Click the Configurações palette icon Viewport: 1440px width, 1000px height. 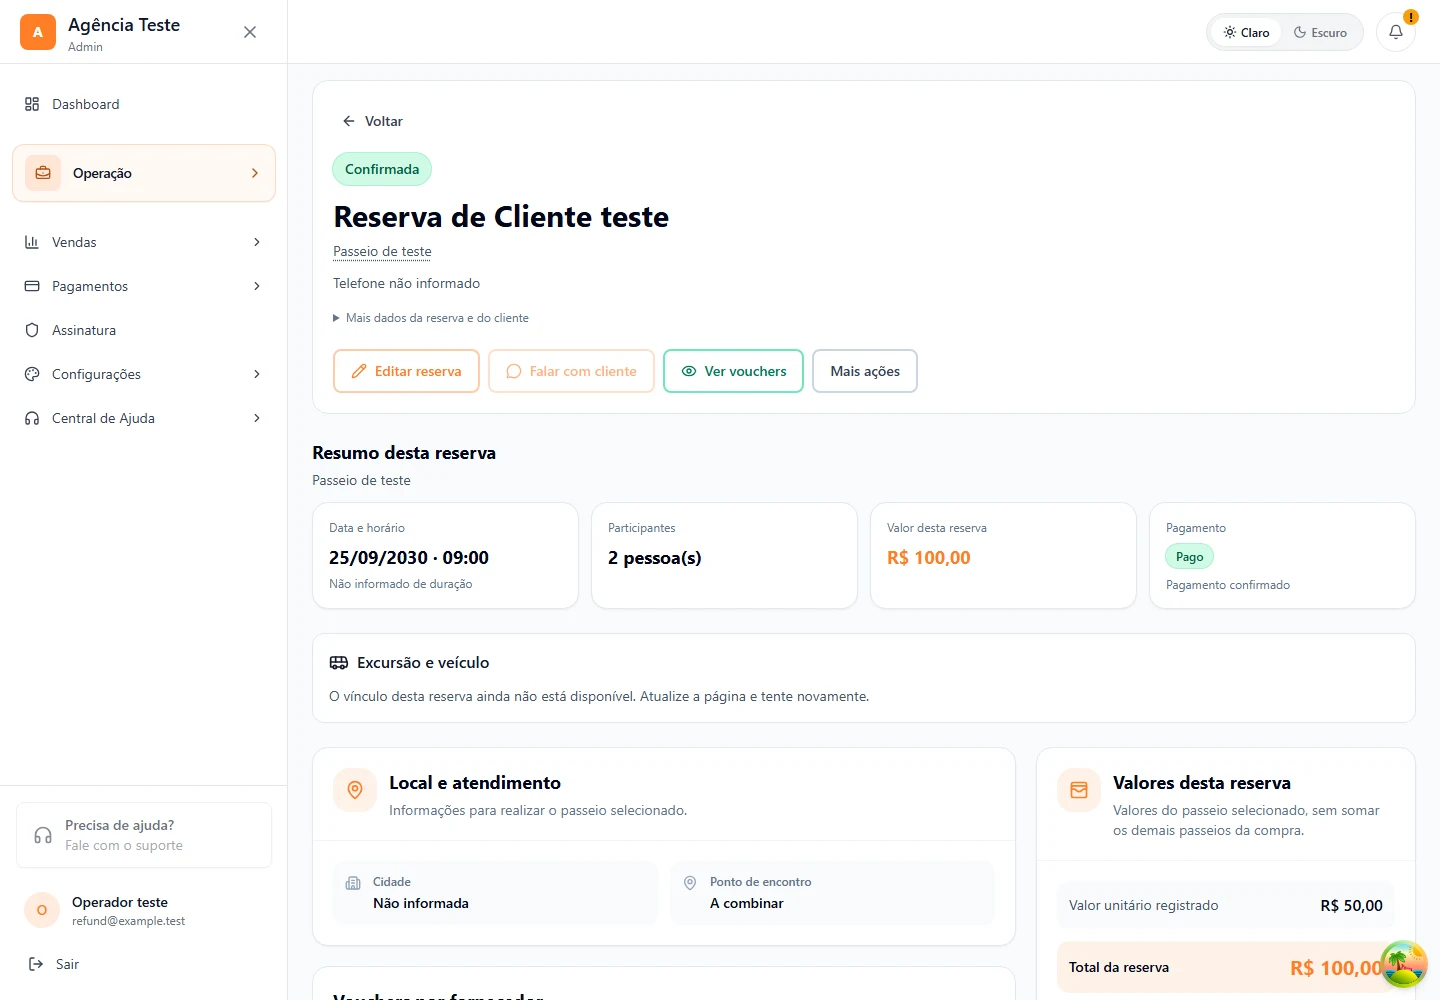click(x=32, y=374)
